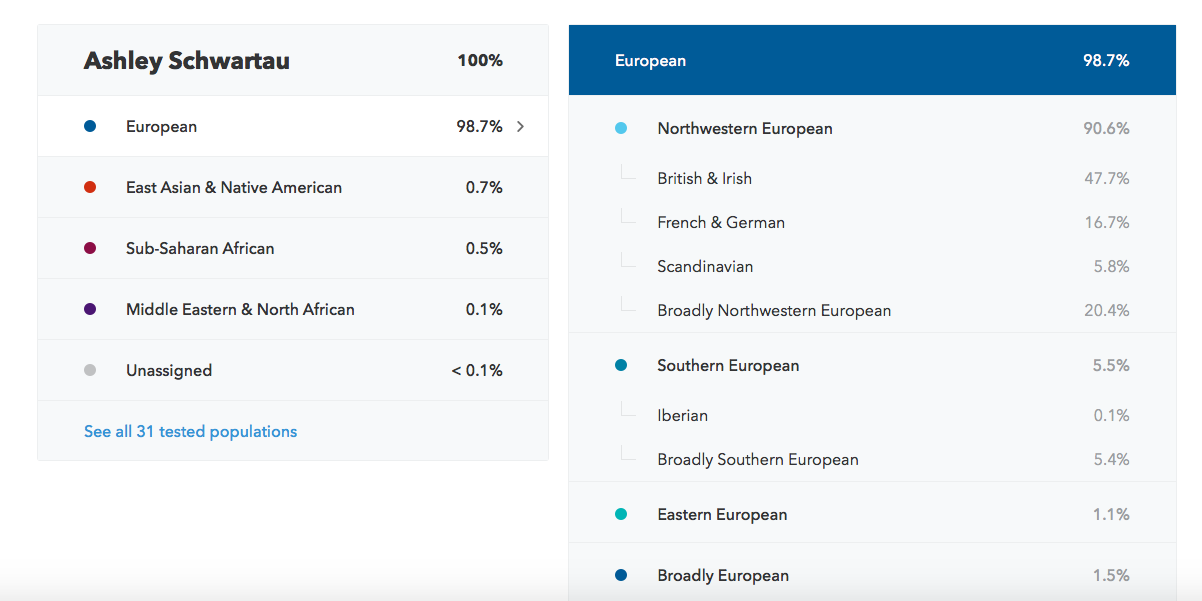Click the maroon Sub-Saharan African dot

[x=90, y=249]
